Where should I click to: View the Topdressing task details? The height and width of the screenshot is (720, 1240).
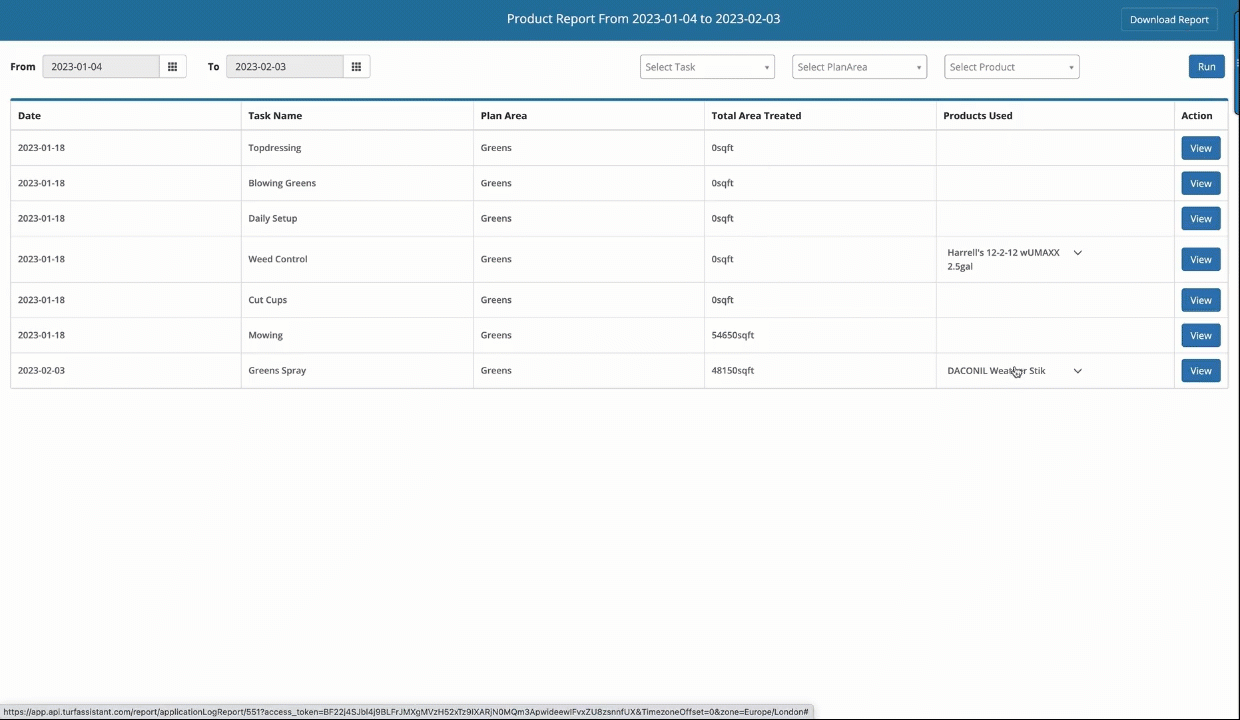click(x=1200, y=147)
